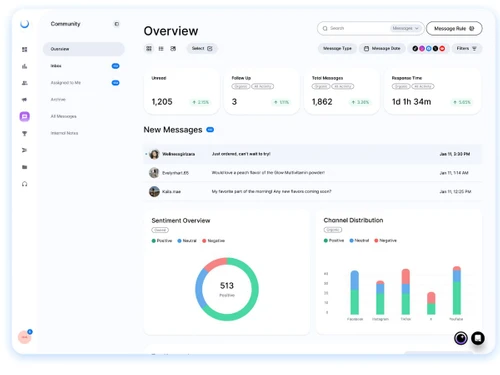
Task: Switch to the list view icon
Action: [x=161, y=49]
